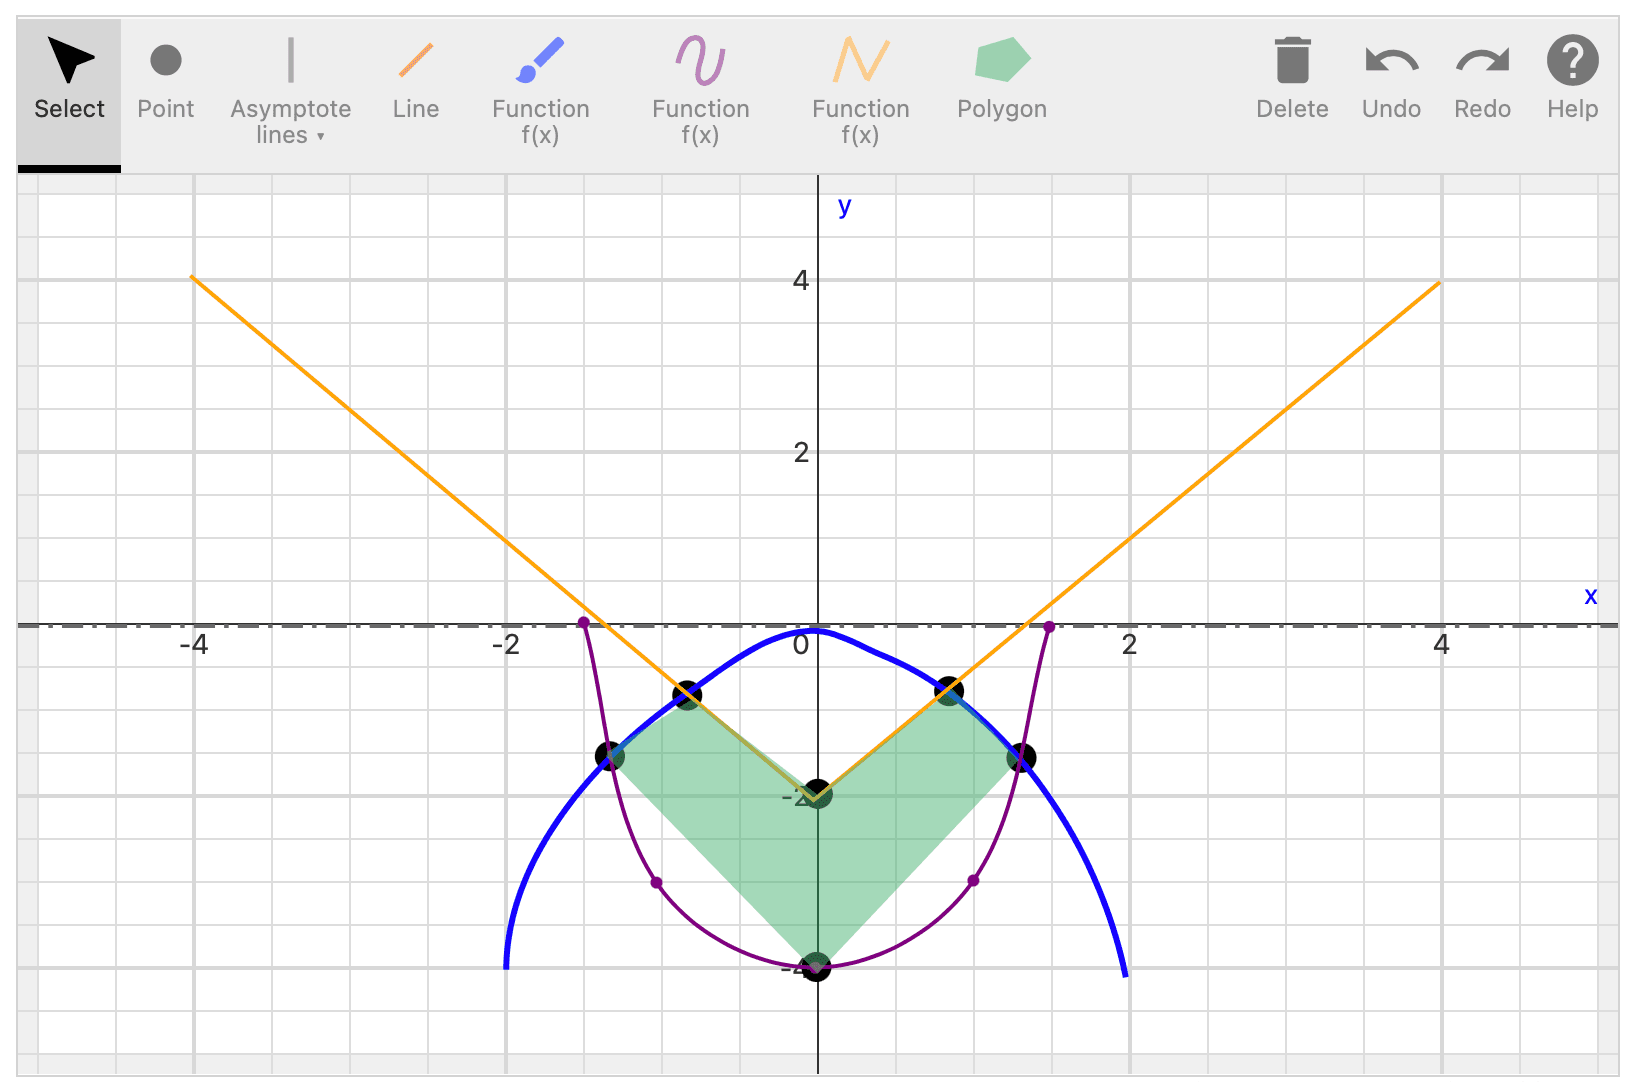This screenshot has height=1082, width=1636.
Task: Click the Delete trash can
Action: point(1293,80)
